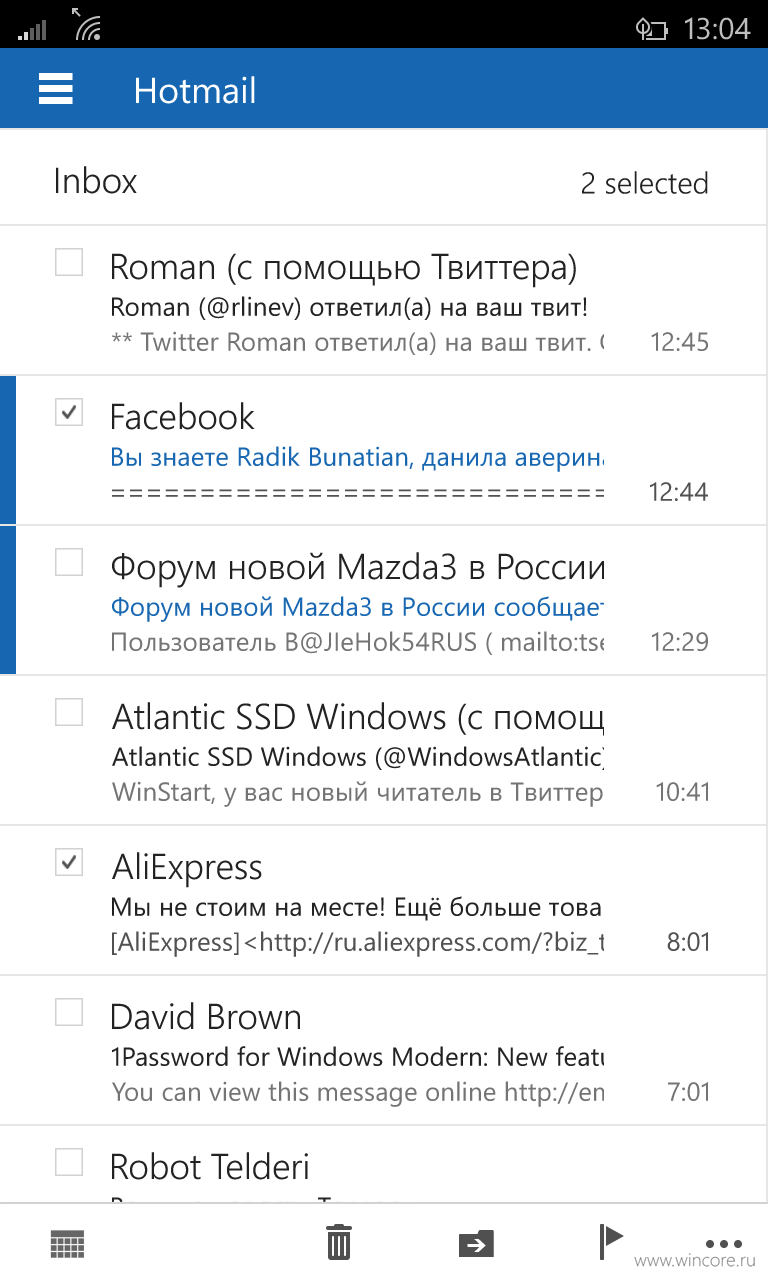Select the Robot Telderi message checkbox

click(68, 1162)
